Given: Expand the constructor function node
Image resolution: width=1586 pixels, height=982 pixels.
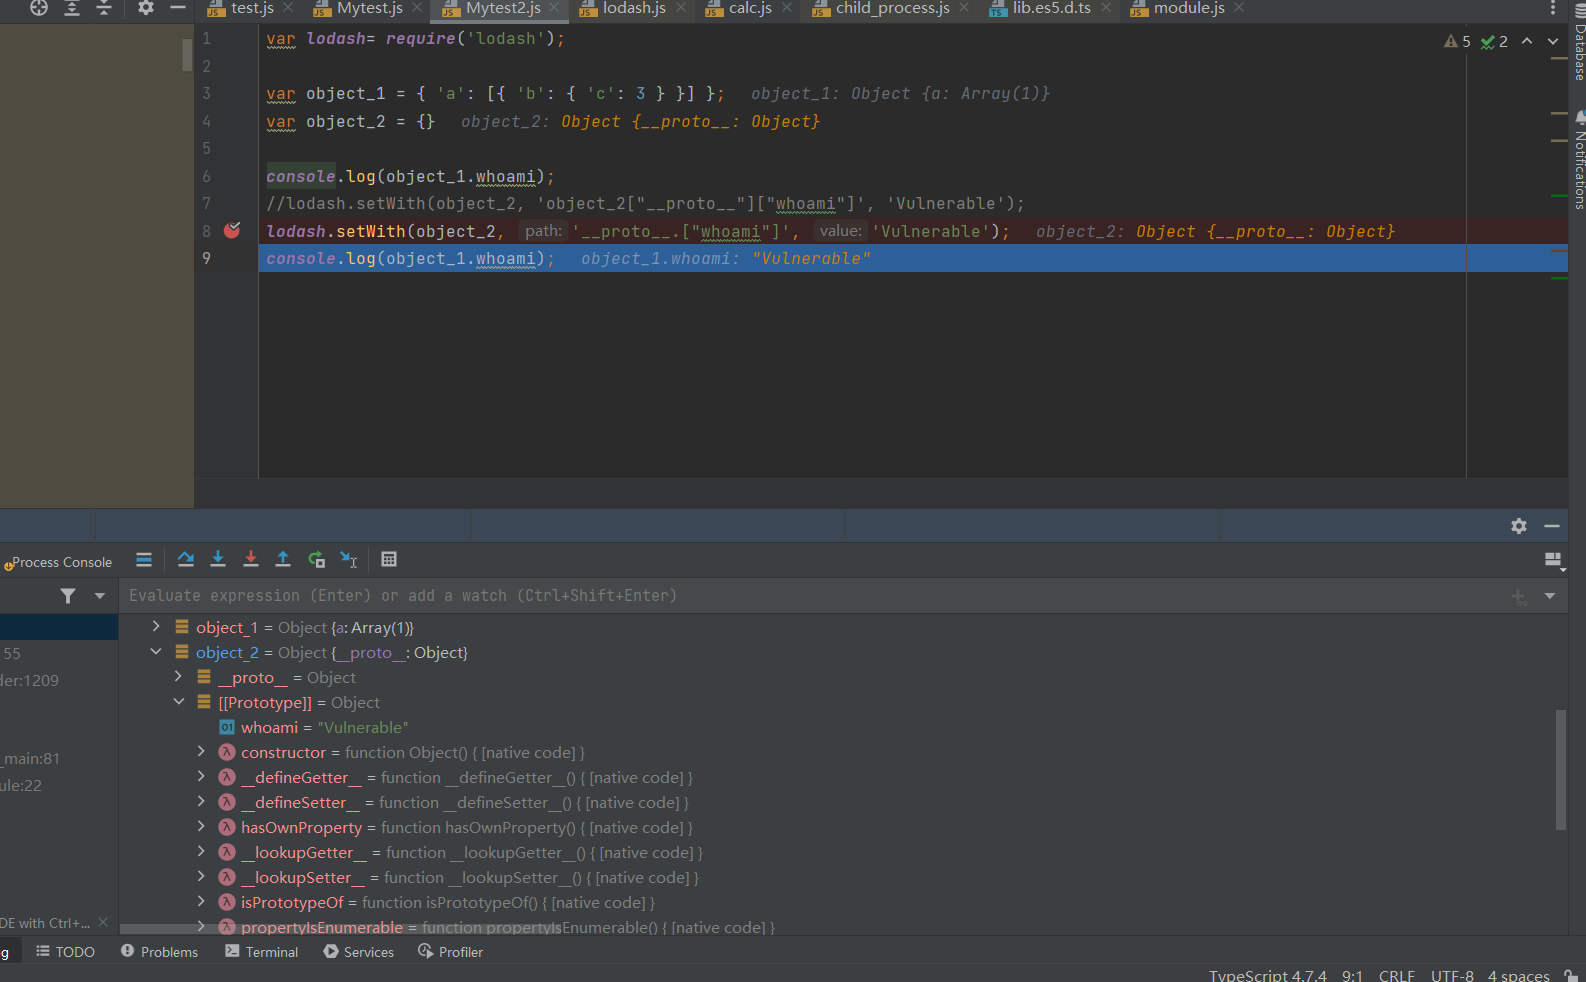Looking at the screenshot, I should click(x=201, y=752).
